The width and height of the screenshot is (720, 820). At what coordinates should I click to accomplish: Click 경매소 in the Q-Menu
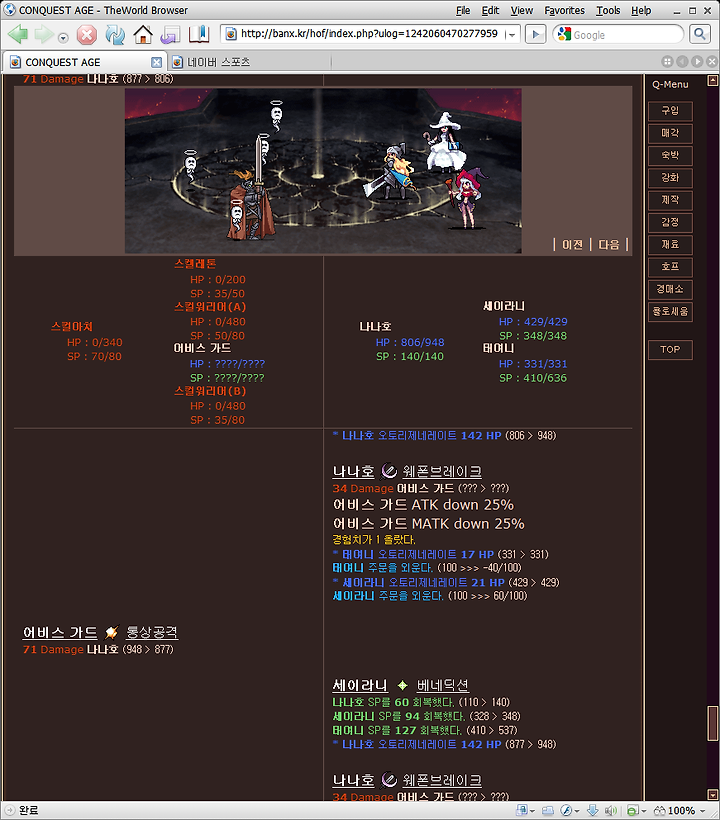point(670,289)
